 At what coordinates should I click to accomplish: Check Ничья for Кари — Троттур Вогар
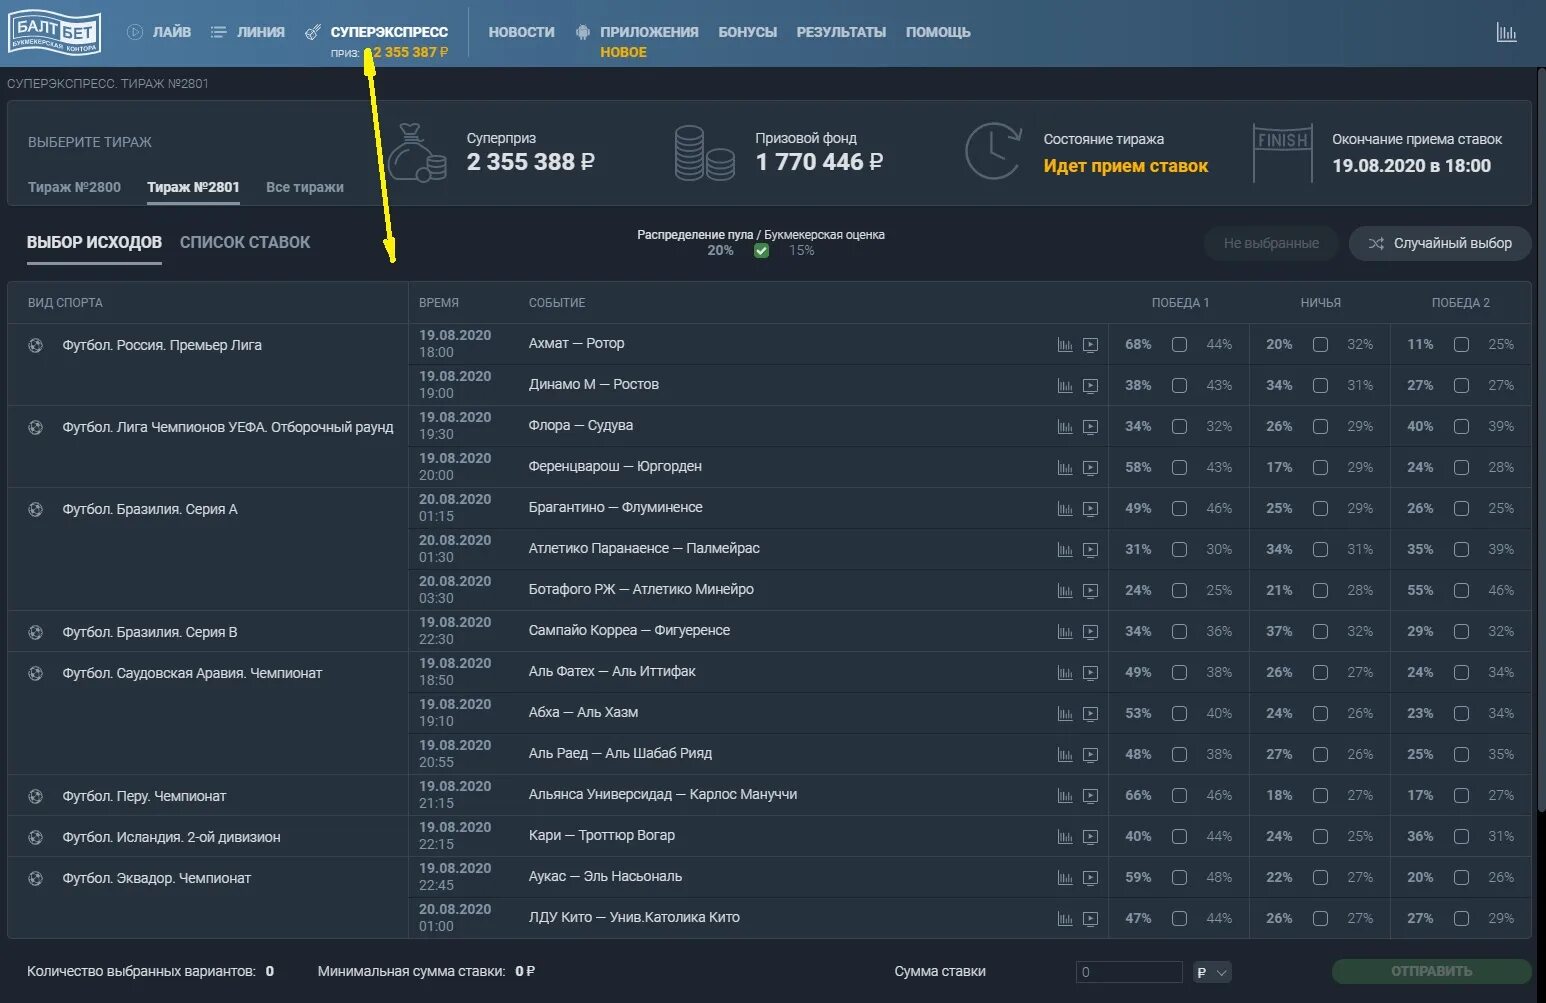[1321, 837]
